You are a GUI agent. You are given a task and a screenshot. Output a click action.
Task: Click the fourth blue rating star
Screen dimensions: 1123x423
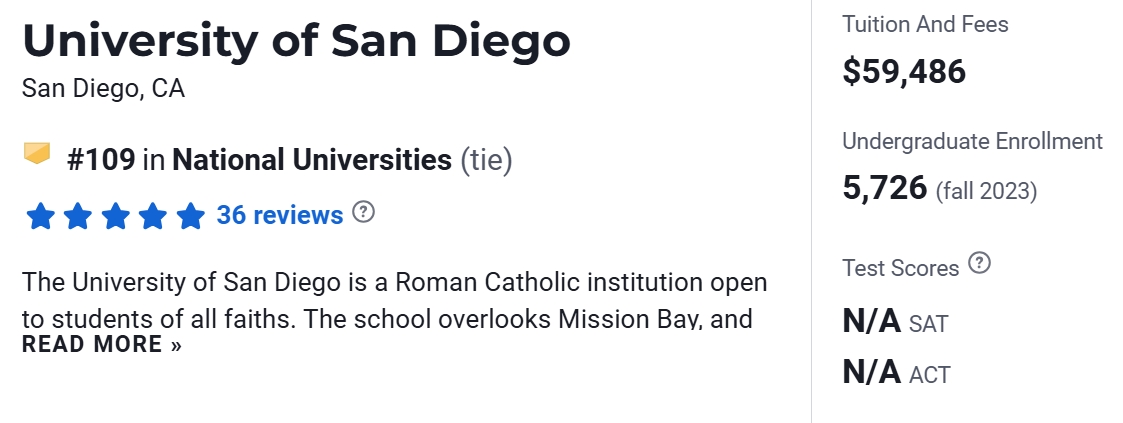click(152, 216)
